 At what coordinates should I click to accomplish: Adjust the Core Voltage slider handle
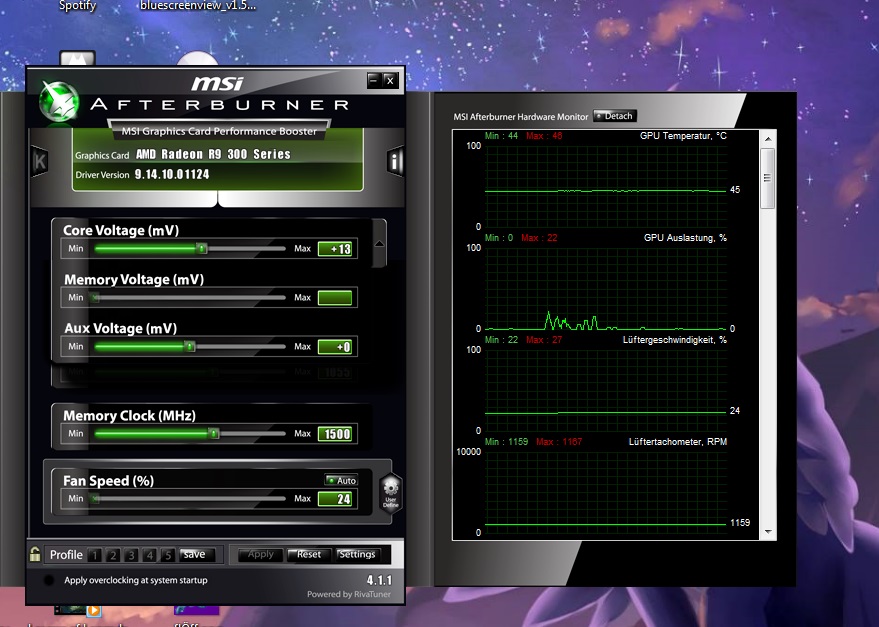pyautogui.click(x=202, y=248)
